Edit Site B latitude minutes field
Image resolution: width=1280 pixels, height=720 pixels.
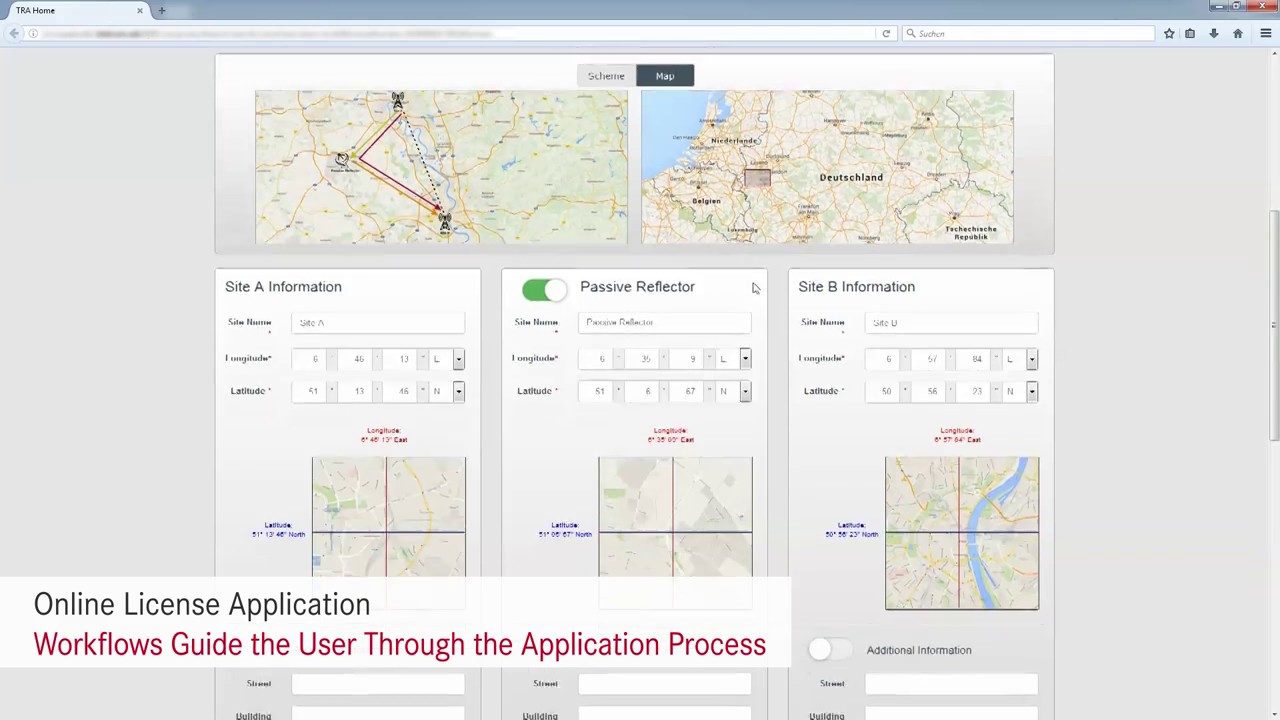(x=930, y=391)
